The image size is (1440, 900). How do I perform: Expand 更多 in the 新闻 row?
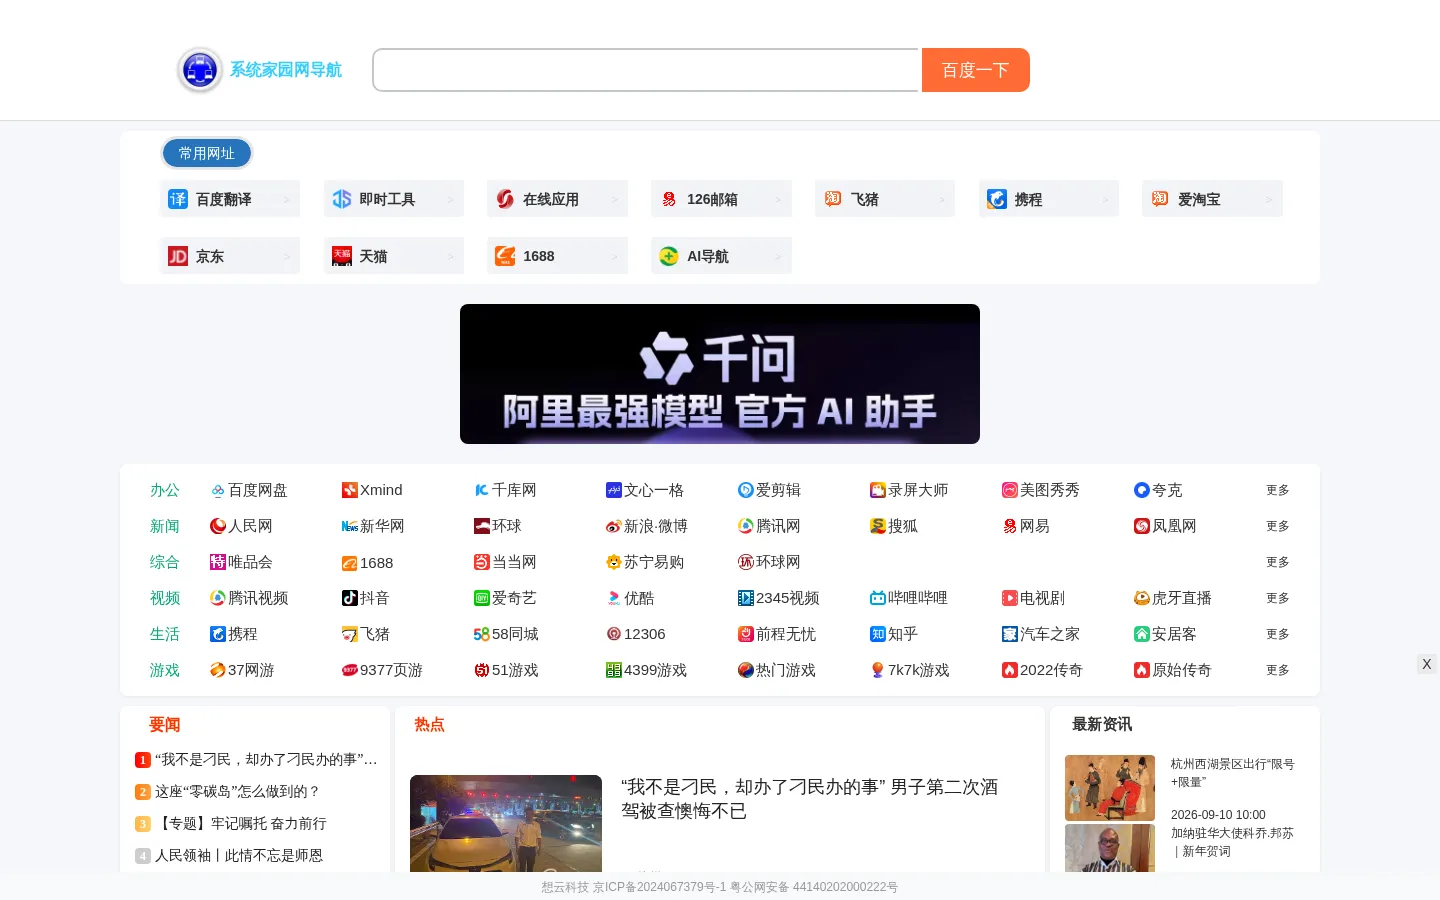click(1278, 526)
